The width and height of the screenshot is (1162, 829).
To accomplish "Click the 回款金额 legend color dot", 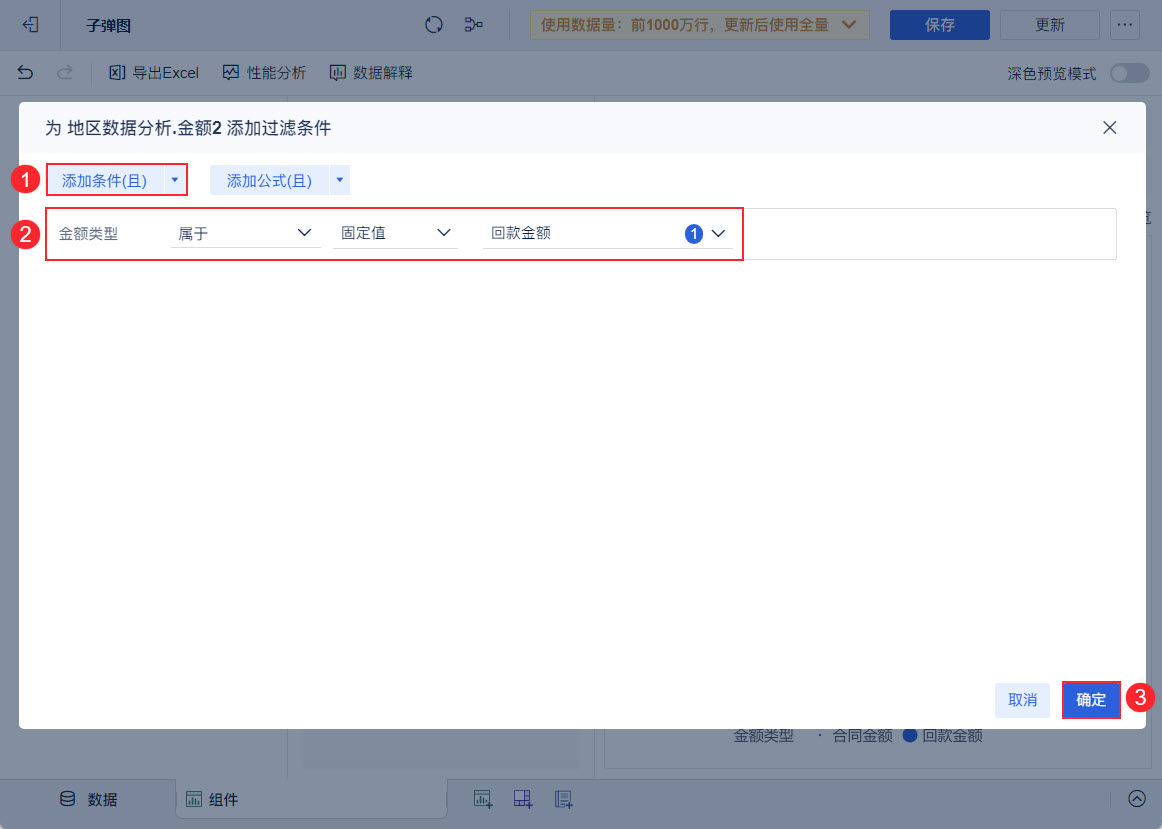I will [x=910, y=736].
